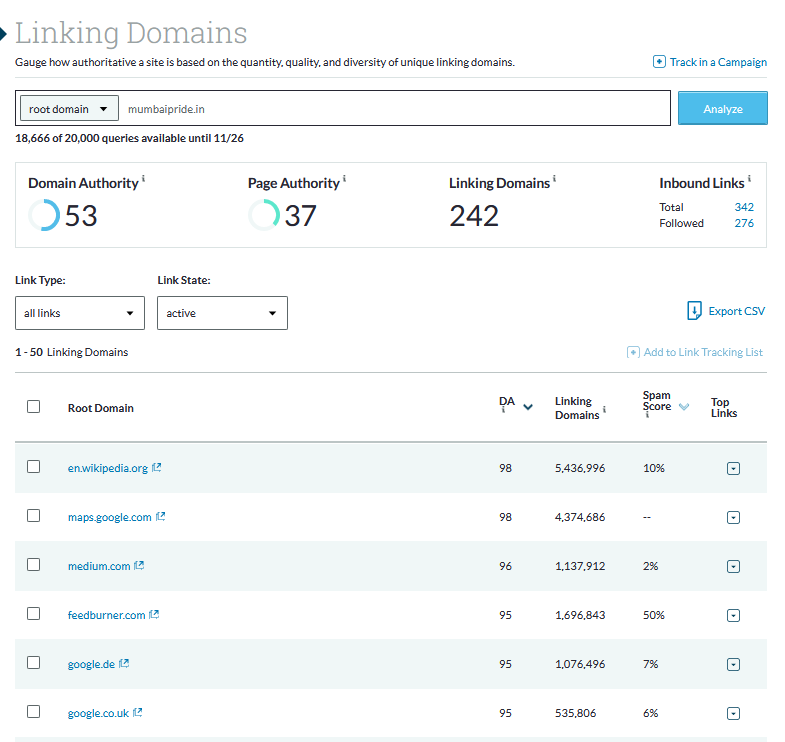The image size is (785, 742).
Task: Click the Analyze button
Action: (x=722, y=108)
